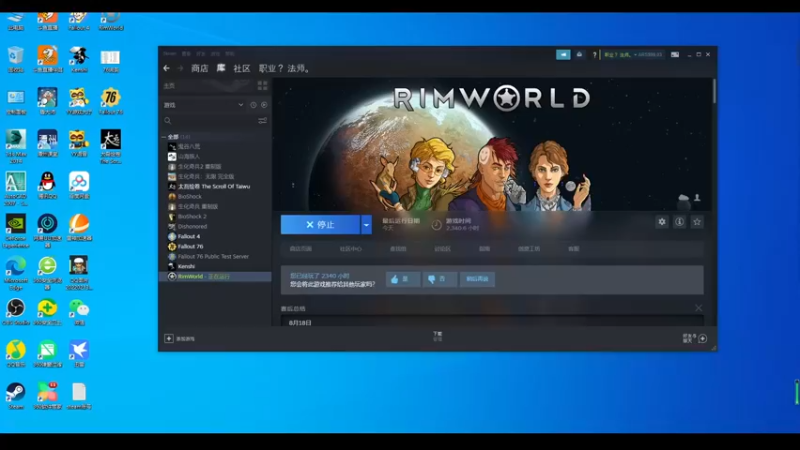Open advanced filter settings icon

pyautogui.click(x=262, y=121)
